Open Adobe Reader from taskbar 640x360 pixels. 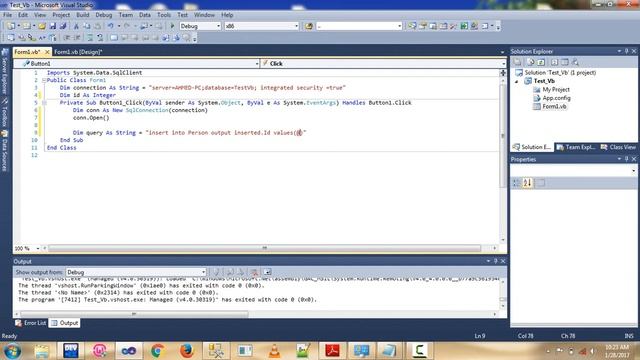click(x=332, y=351)
